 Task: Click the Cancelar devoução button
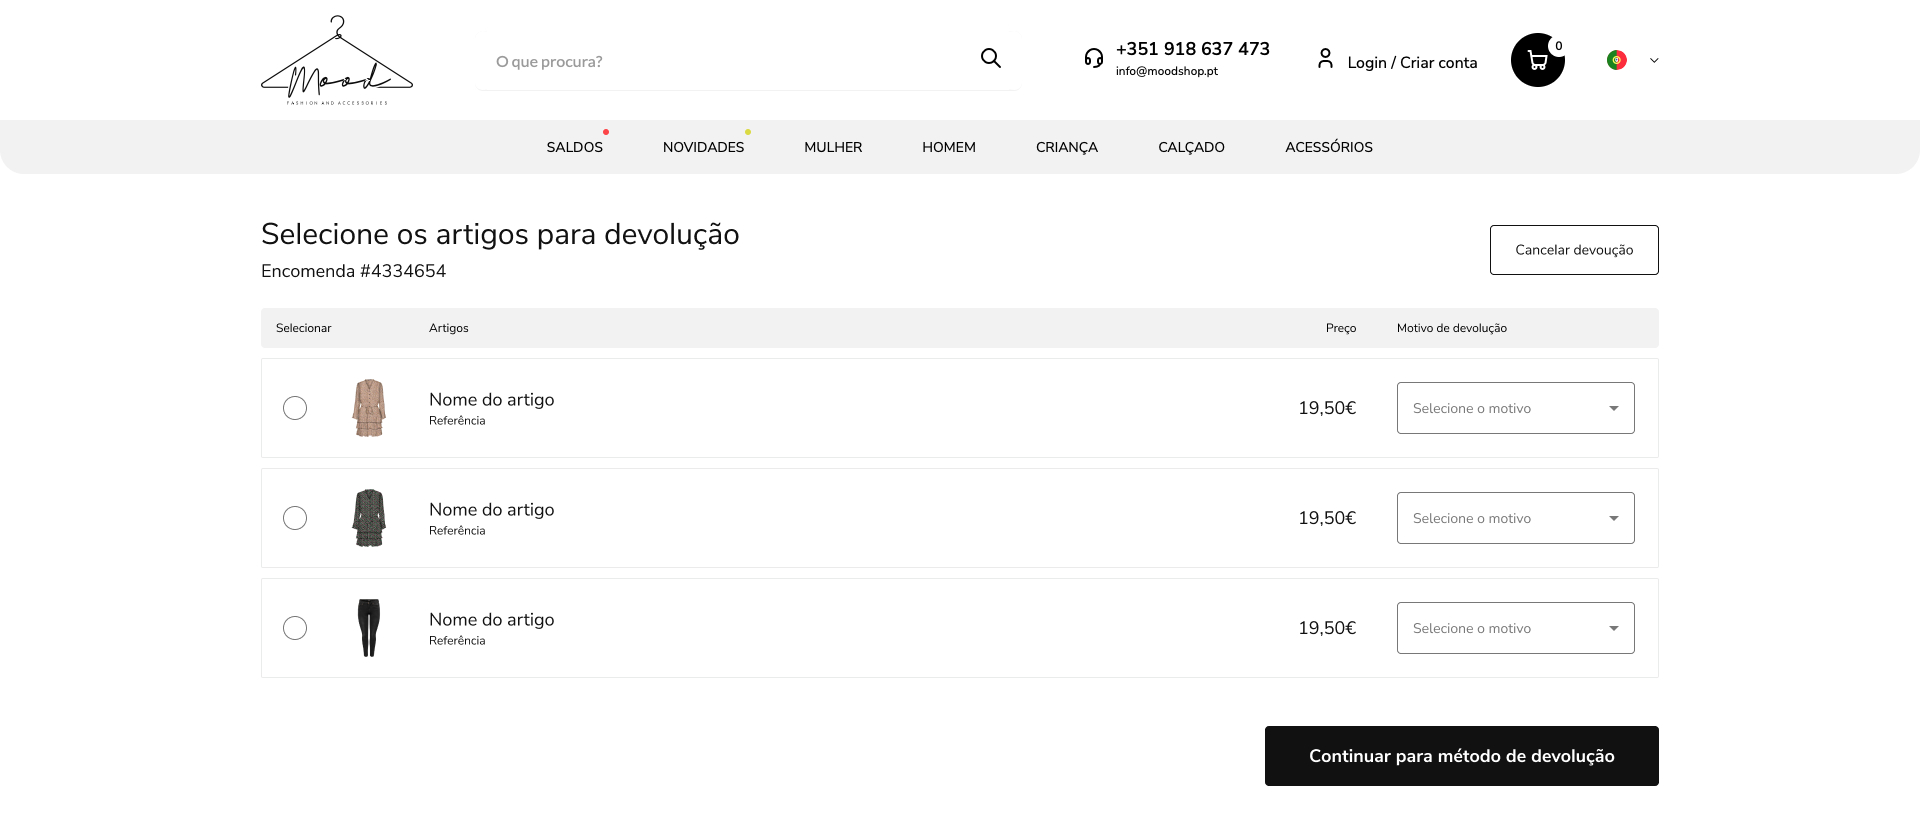(1574, 250)
